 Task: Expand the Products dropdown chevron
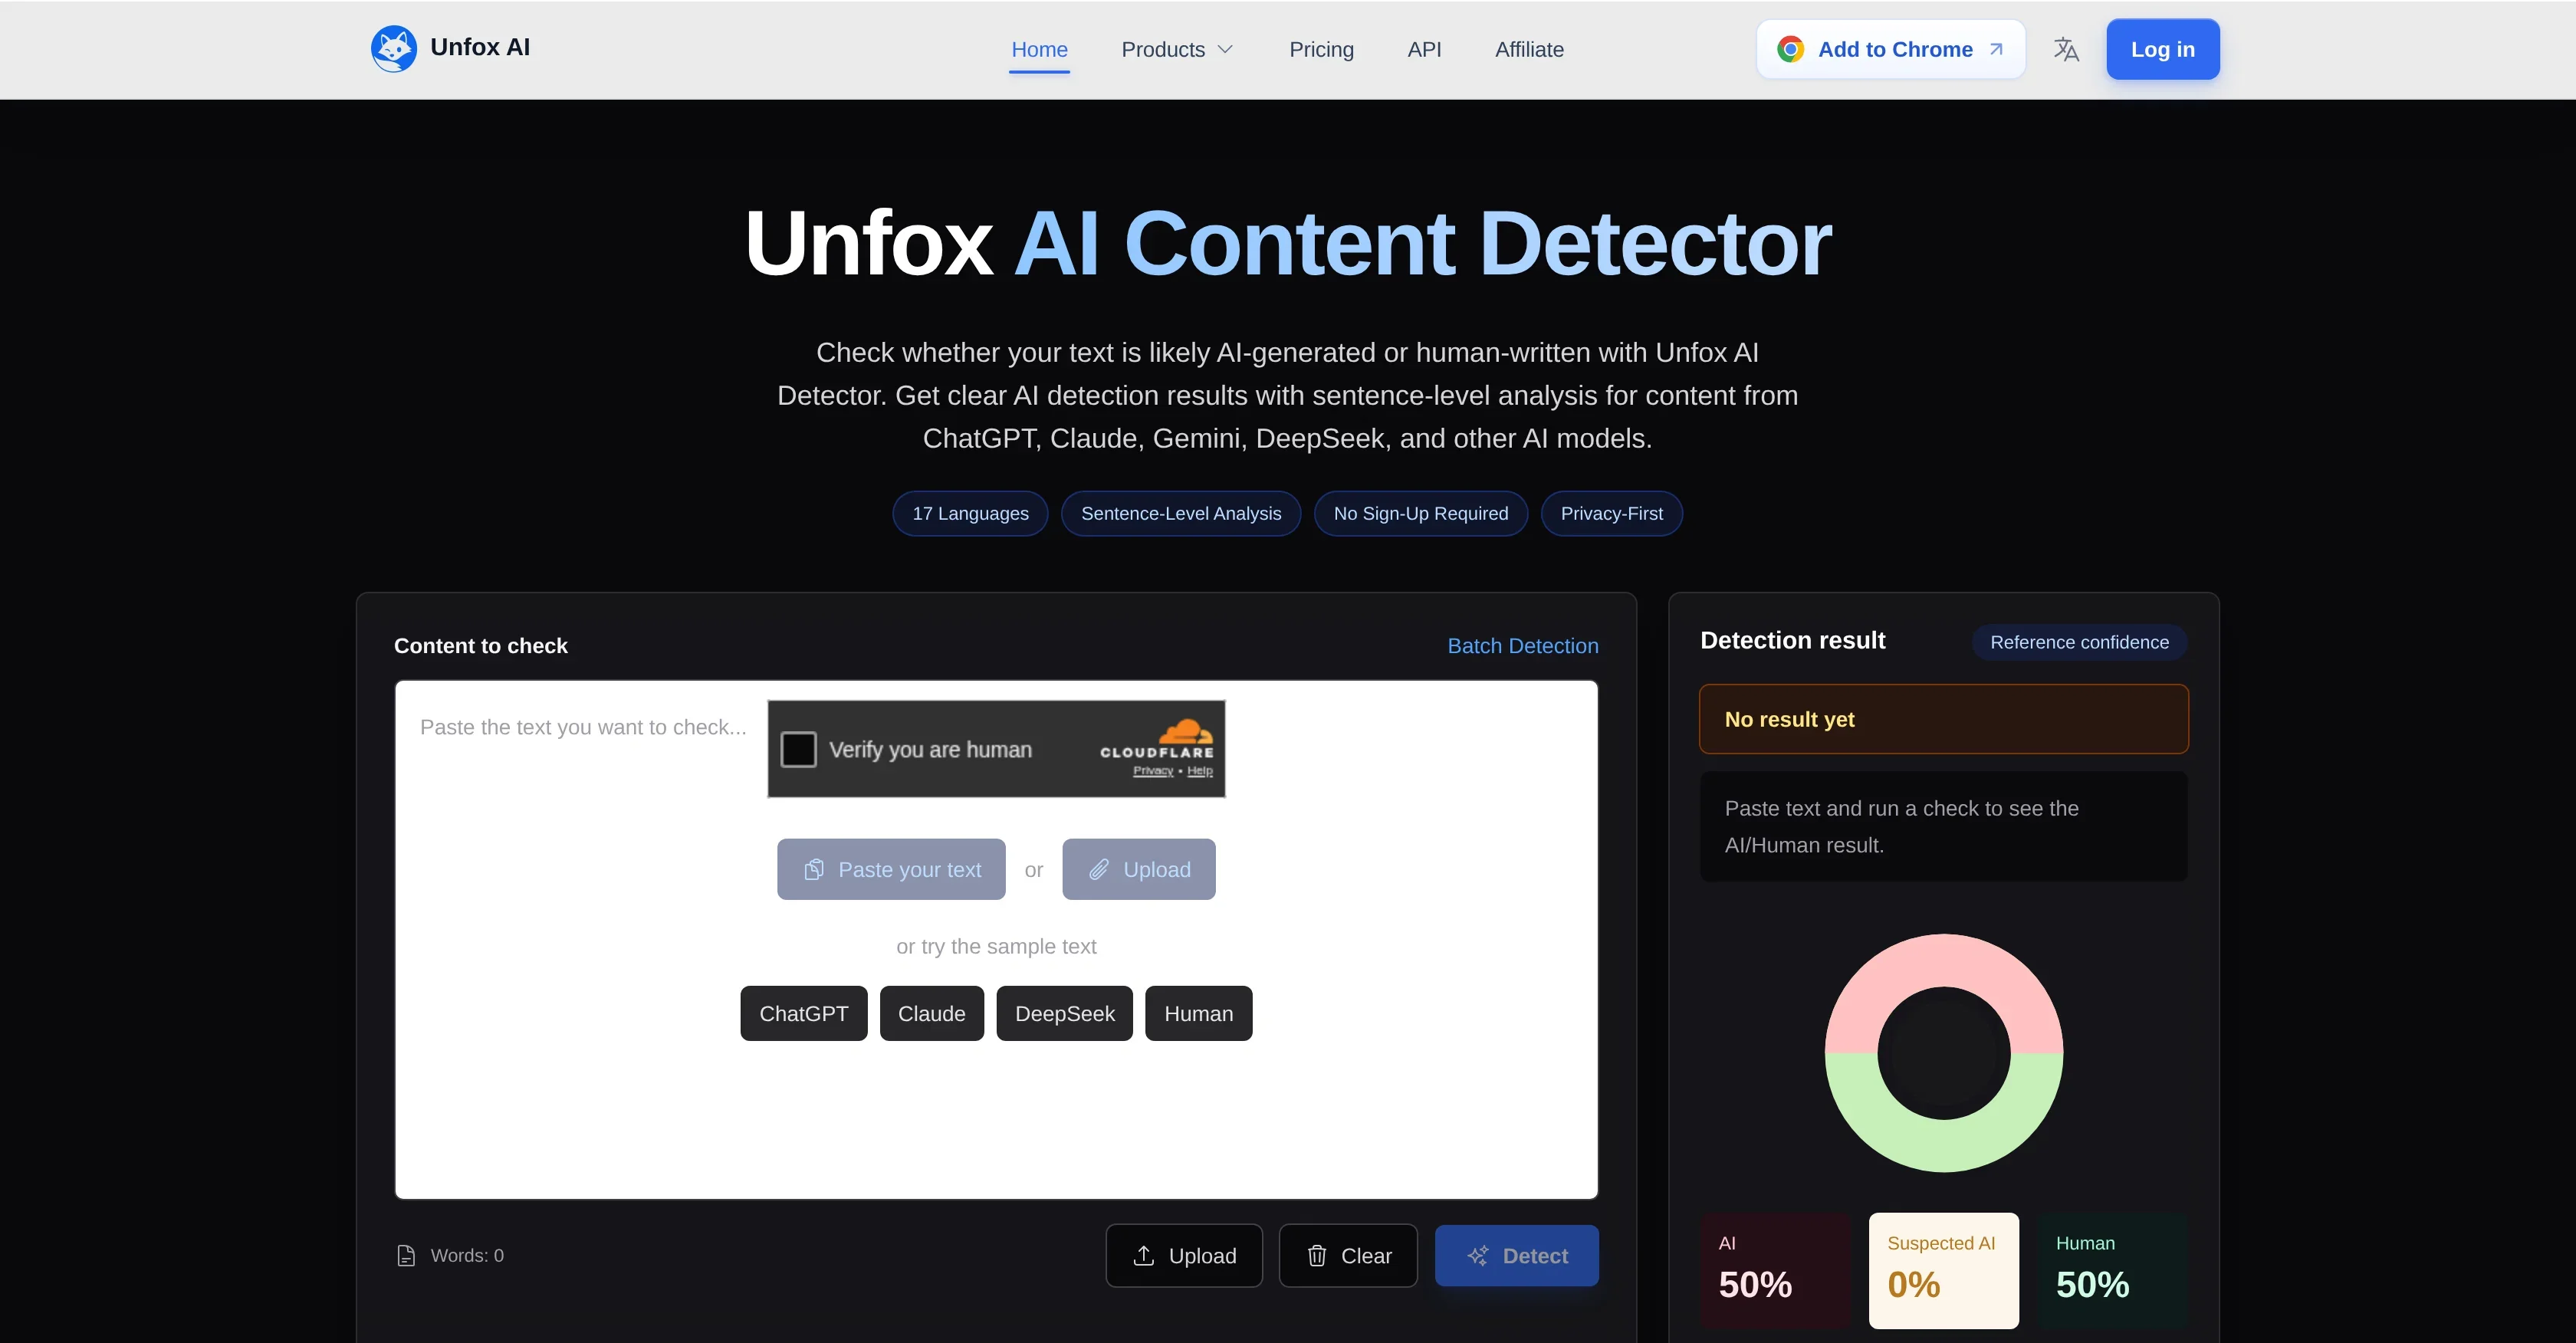[x=1225, y=49]
